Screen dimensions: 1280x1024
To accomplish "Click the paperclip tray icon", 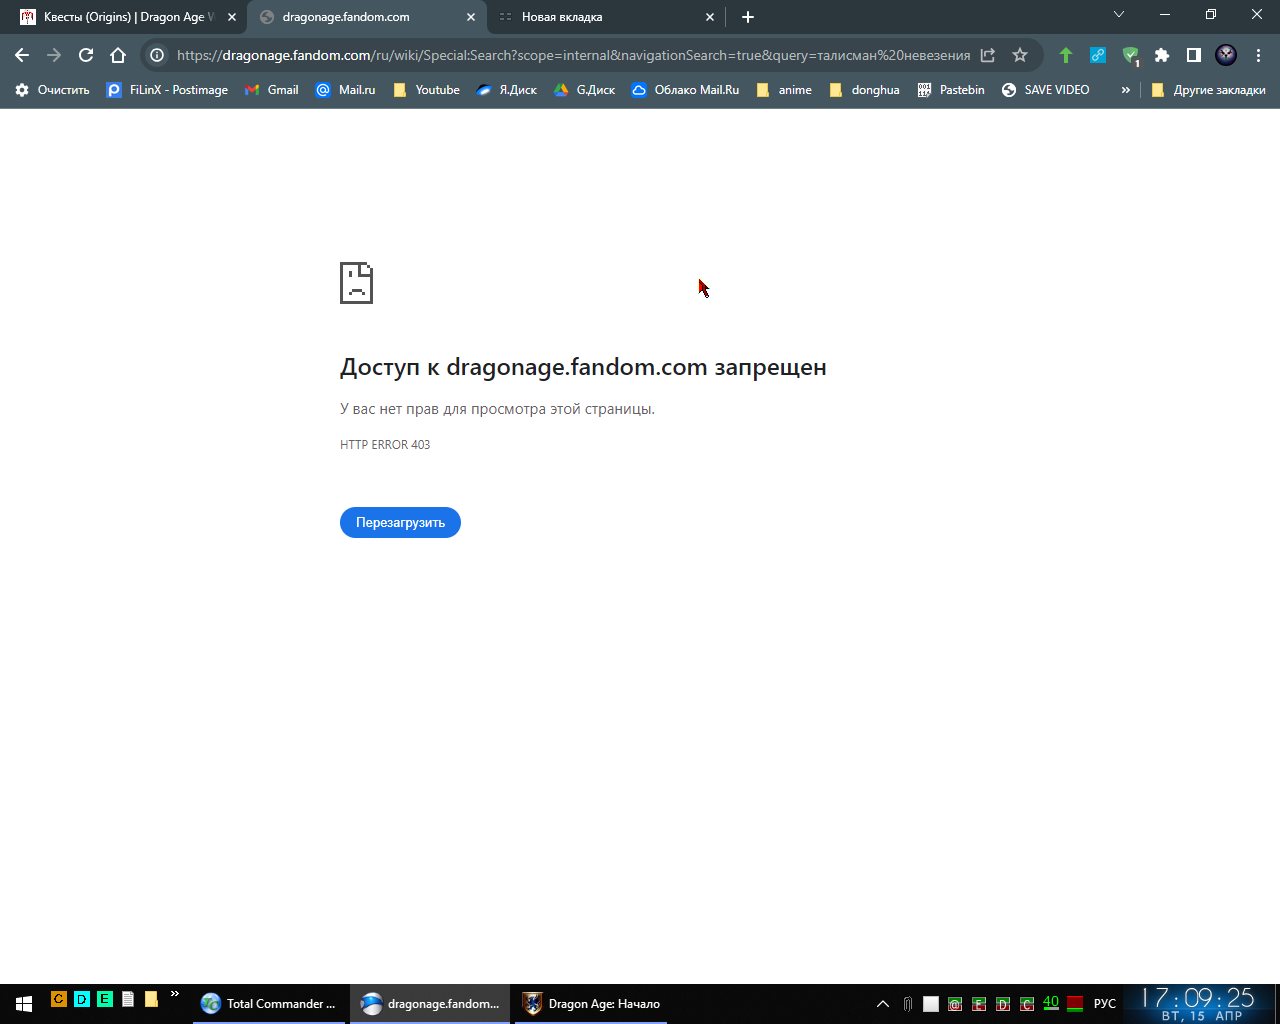I will [907, 1004].
